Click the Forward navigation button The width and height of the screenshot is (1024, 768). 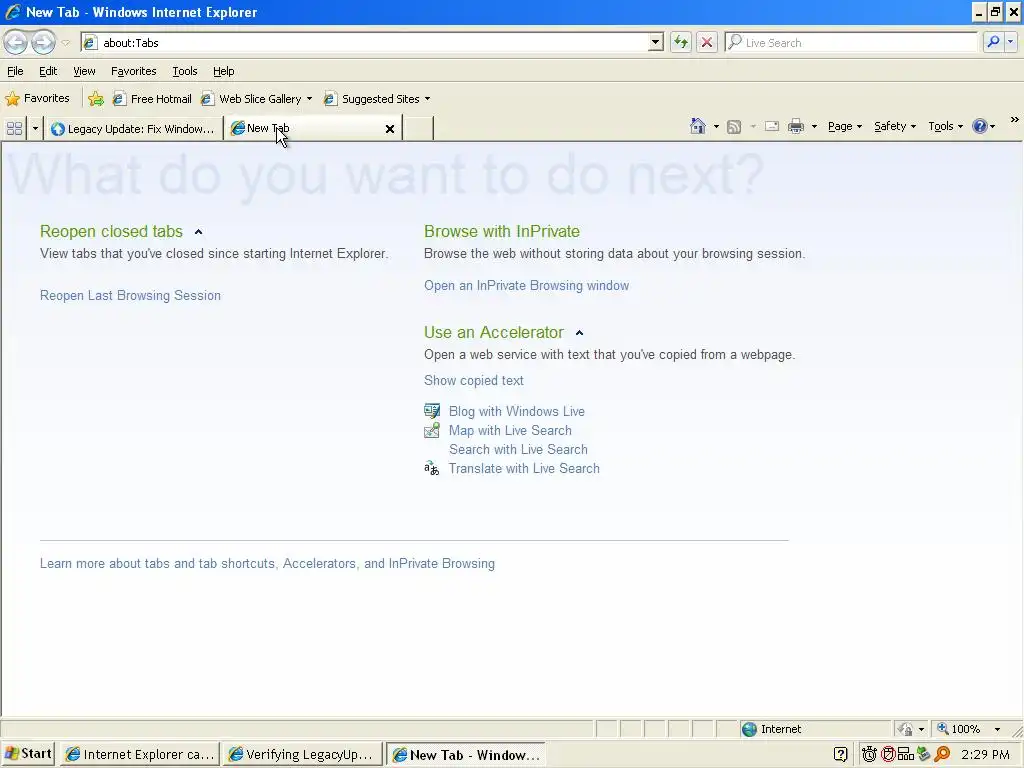(x=43, y=42)
